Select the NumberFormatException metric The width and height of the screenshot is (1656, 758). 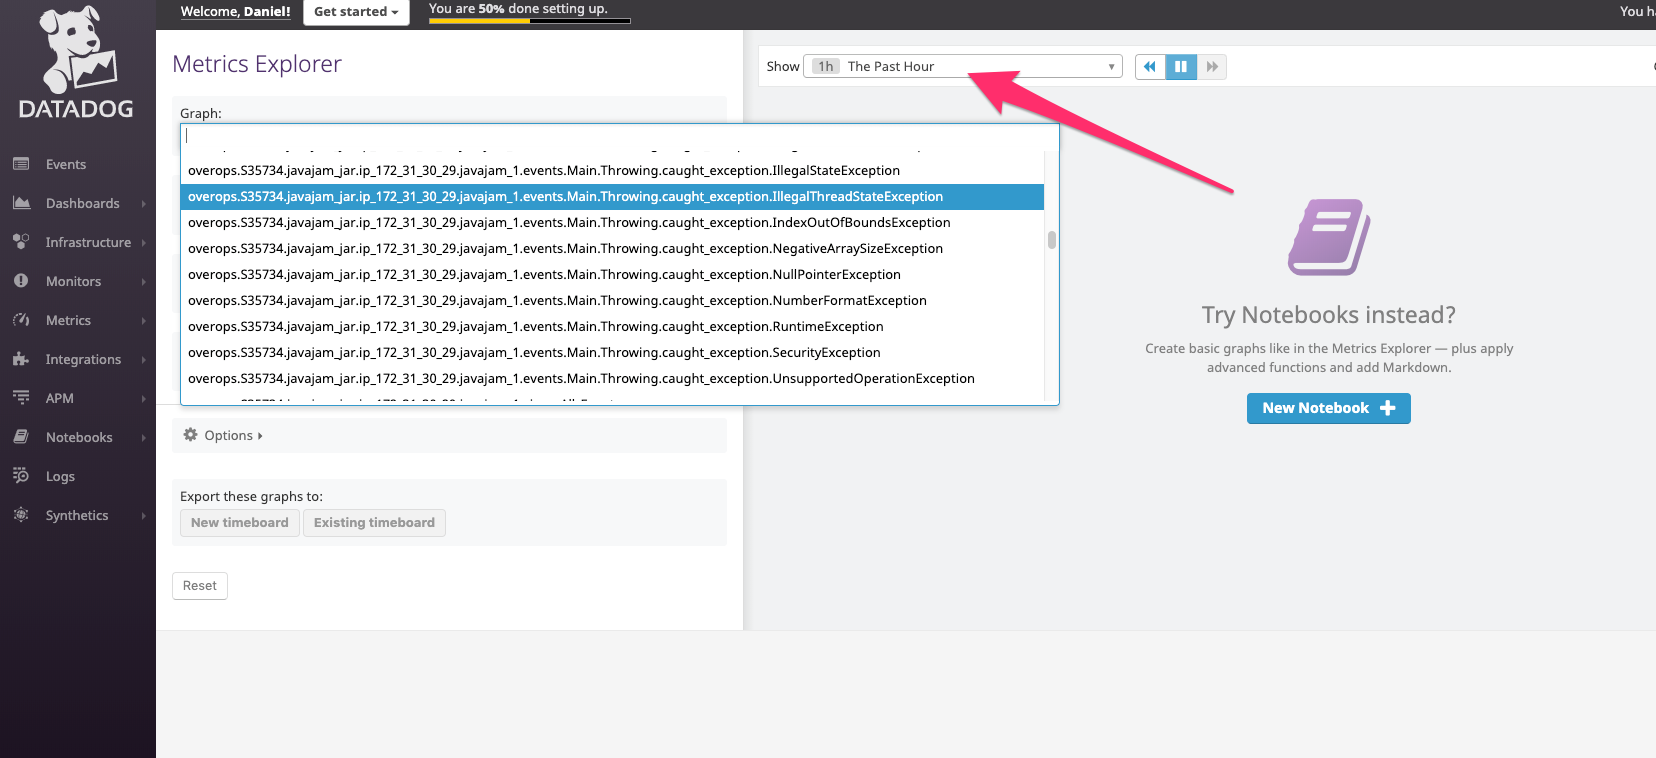(612, 301)
